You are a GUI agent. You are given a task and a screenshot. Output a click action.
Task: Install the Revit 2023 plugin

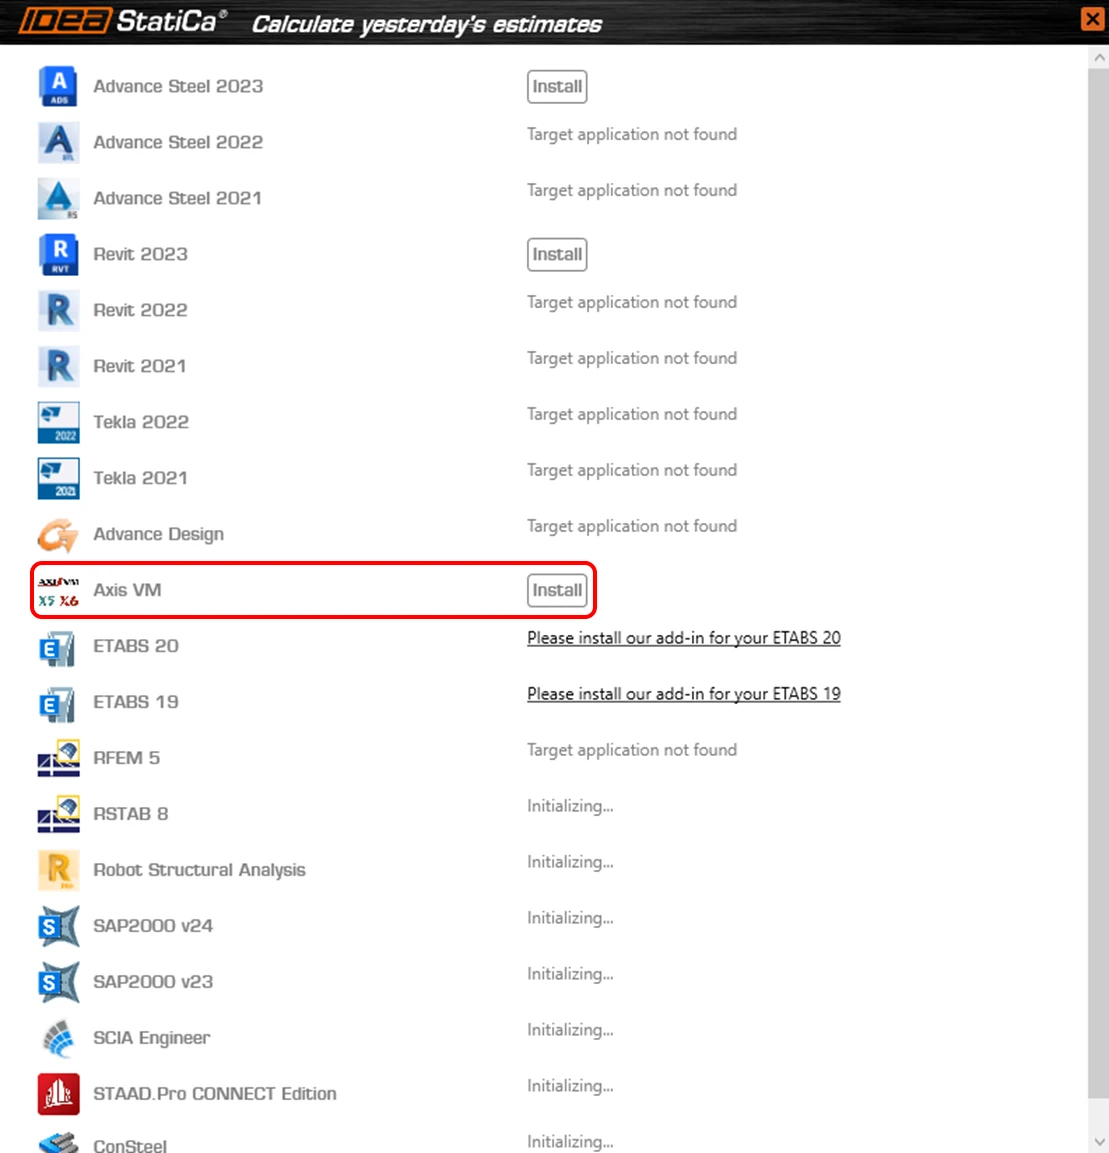tap(557, 254)
